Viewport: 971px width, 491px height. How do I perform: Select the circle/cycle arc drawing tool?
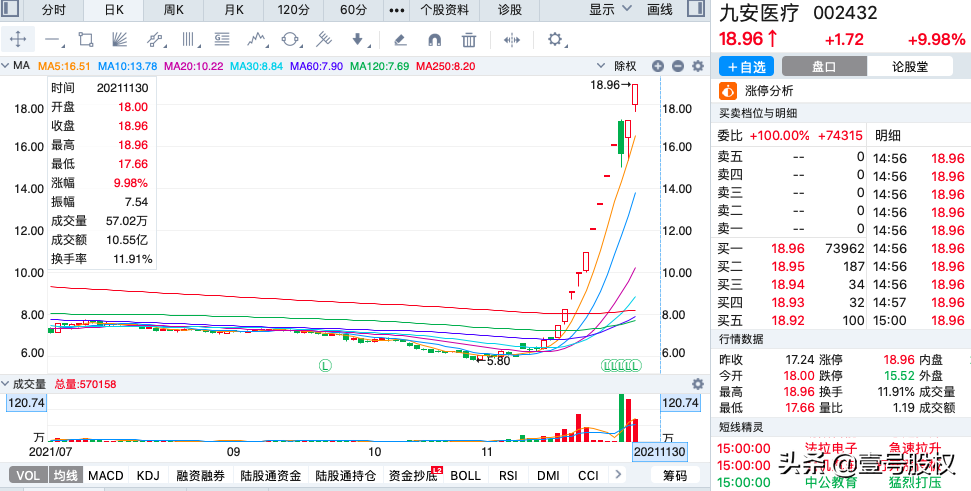tap(290, 40)
